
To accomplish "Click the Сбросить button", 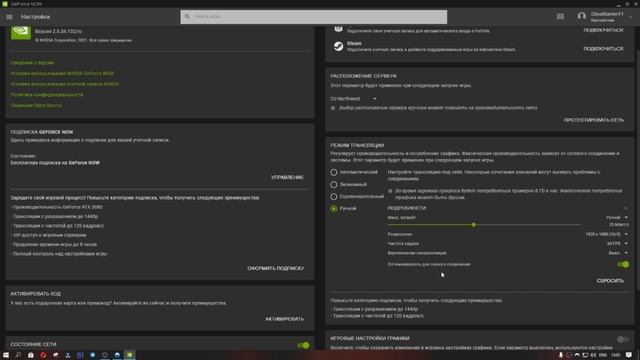I will (610, 281).
